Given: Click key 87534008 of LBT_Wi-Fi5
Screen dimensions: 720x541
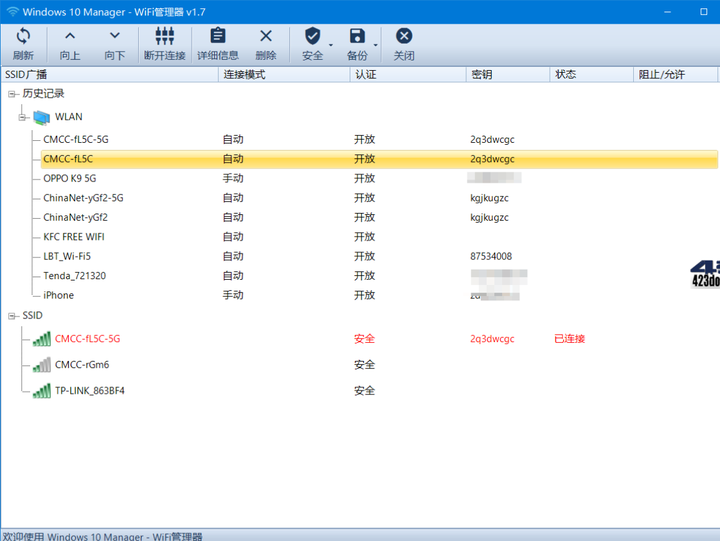Looking at the screenshot, I should point(491,256).
